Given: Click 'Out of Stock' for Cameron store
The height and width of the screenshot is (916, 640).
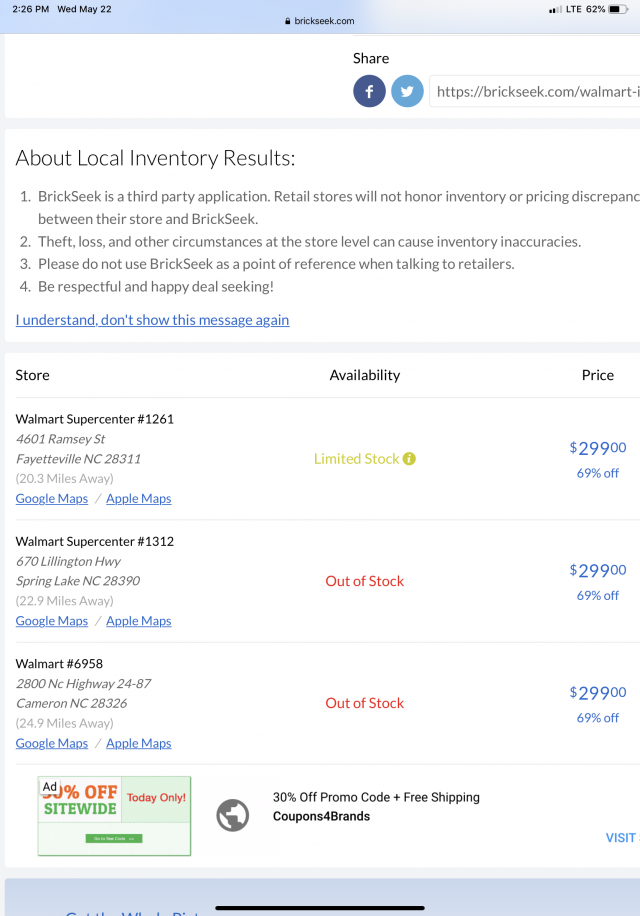Looking at the screenshot, I should click(364, 703).
